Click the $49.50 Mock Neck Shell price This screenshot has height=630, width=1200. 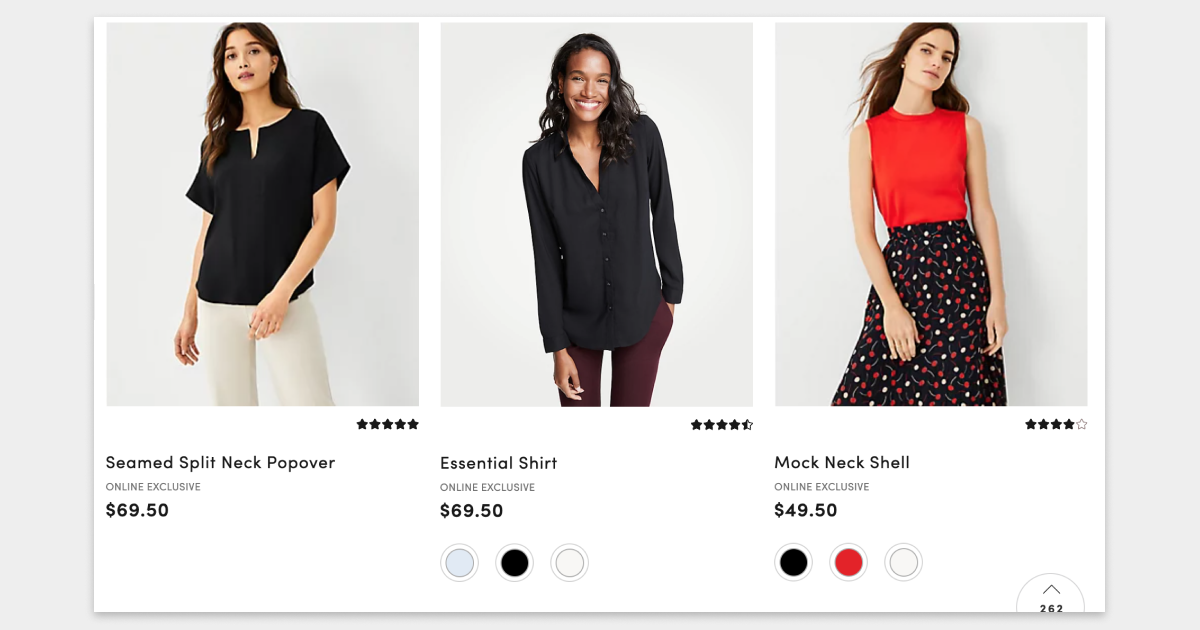[x=806, y=510]
